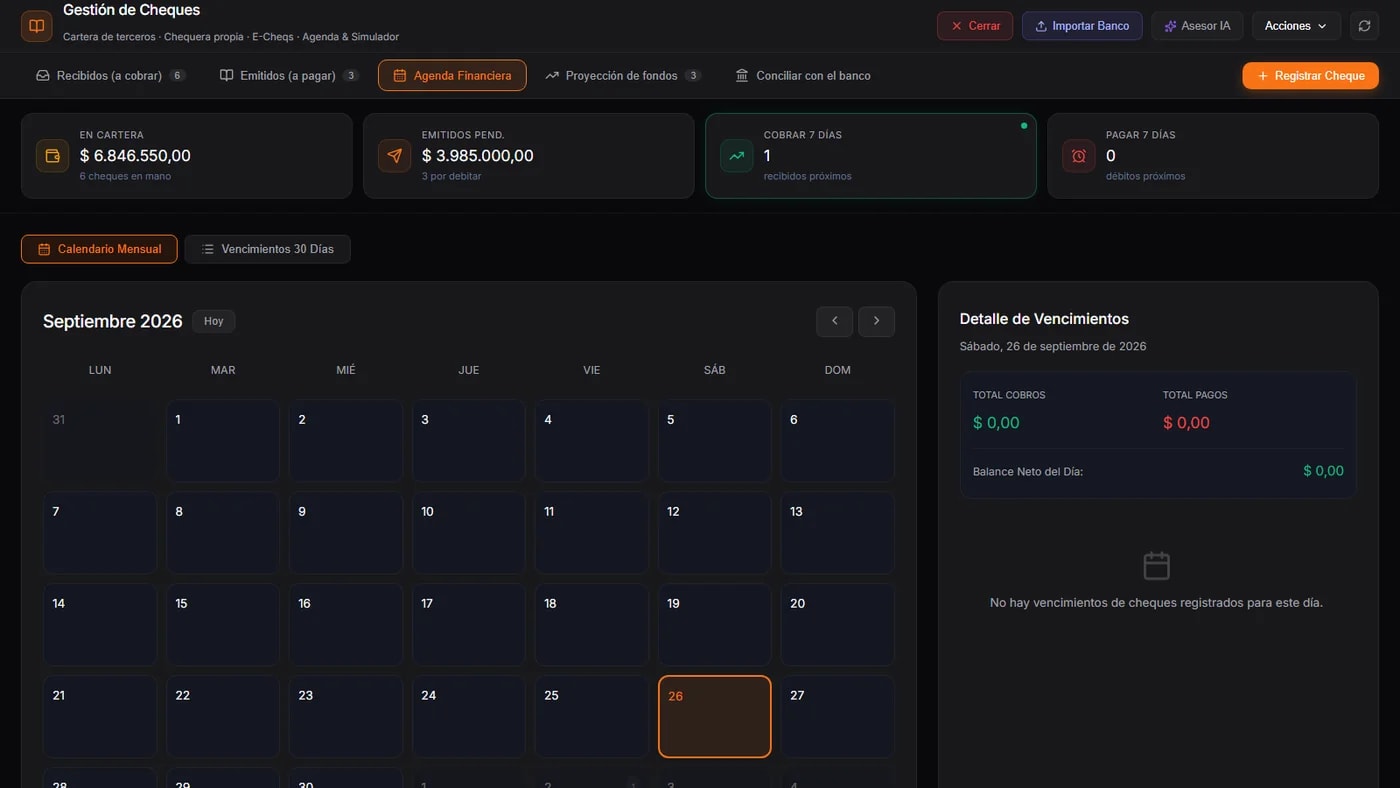This screenshot has height=788, width=1400.
Task: Click the Septiembre 2026 month title
Action: 113,321
